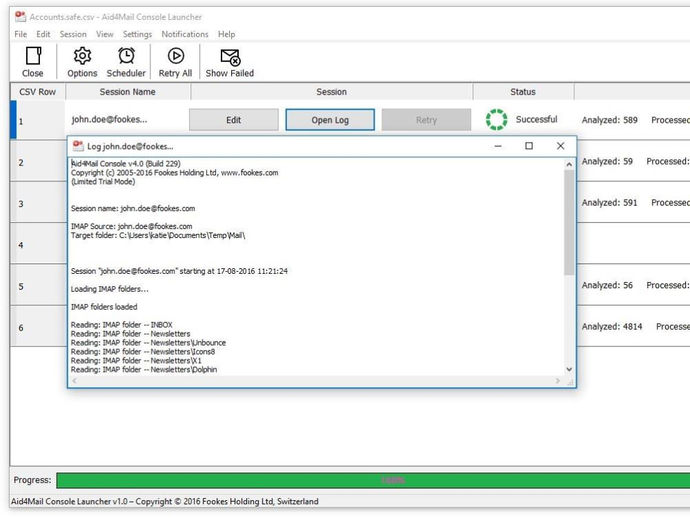Click the 'Analyzed: 589' value

pos(609,120)
